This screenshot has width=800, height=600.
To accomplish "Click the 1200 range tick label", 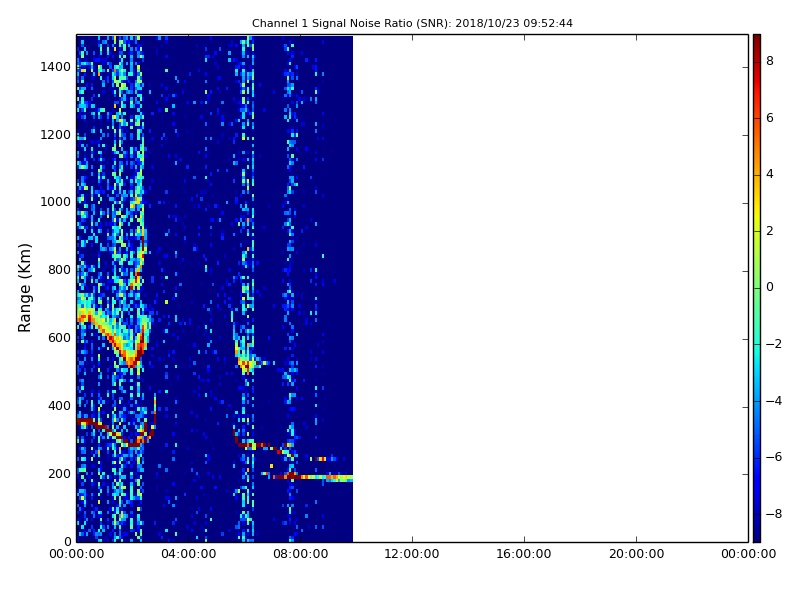I will pyautogui.click(x=56, y=135).
